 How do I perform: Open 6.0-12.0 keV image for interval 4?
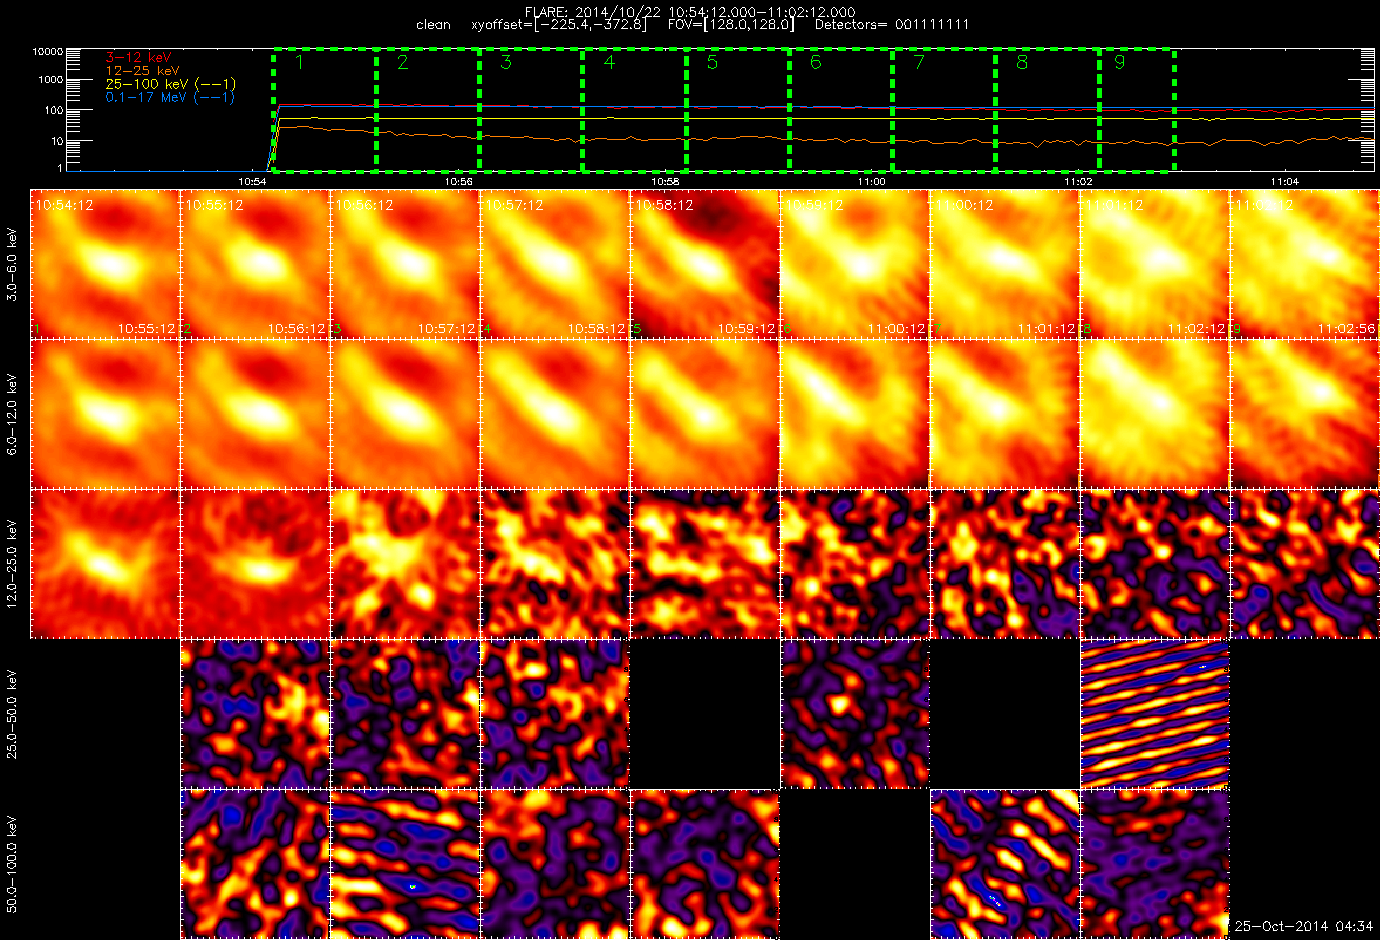coord(555,413)
